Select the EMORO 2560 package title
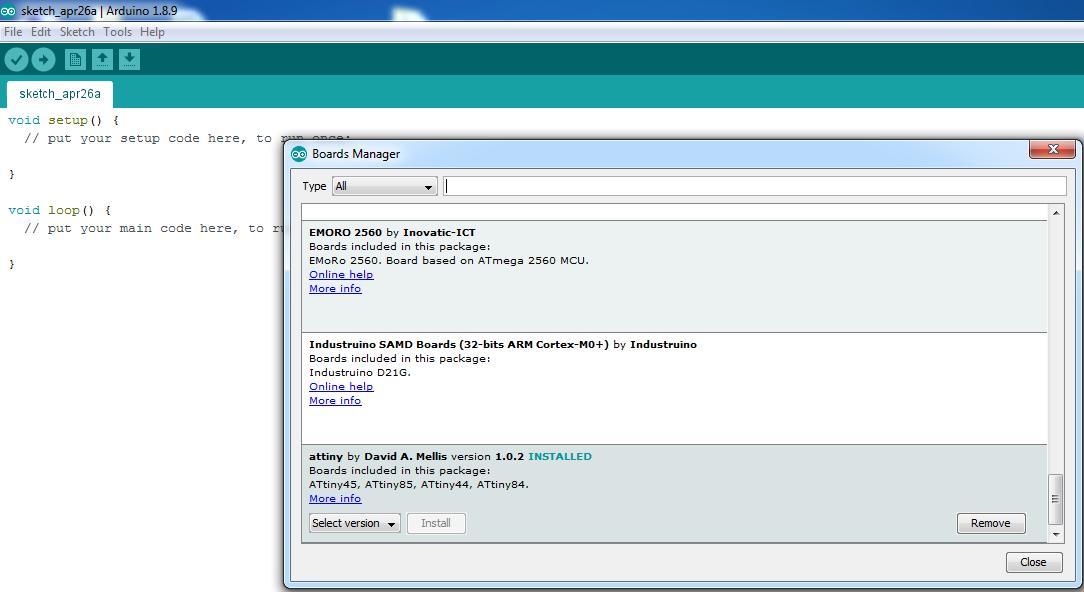 point(392,232)
